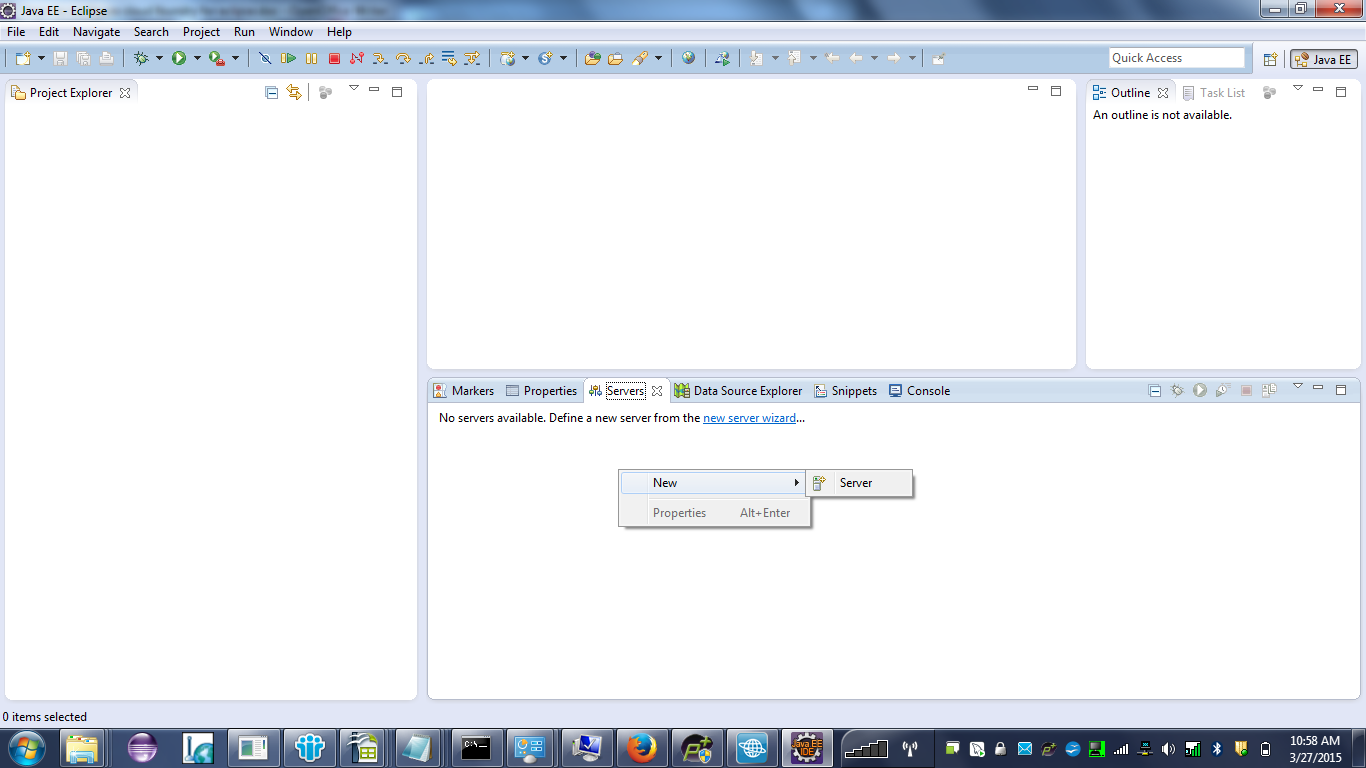Viewport: 1366px width, 768px height.
Task: Open the Back navigation history dropdown
Action: point(875,57)
